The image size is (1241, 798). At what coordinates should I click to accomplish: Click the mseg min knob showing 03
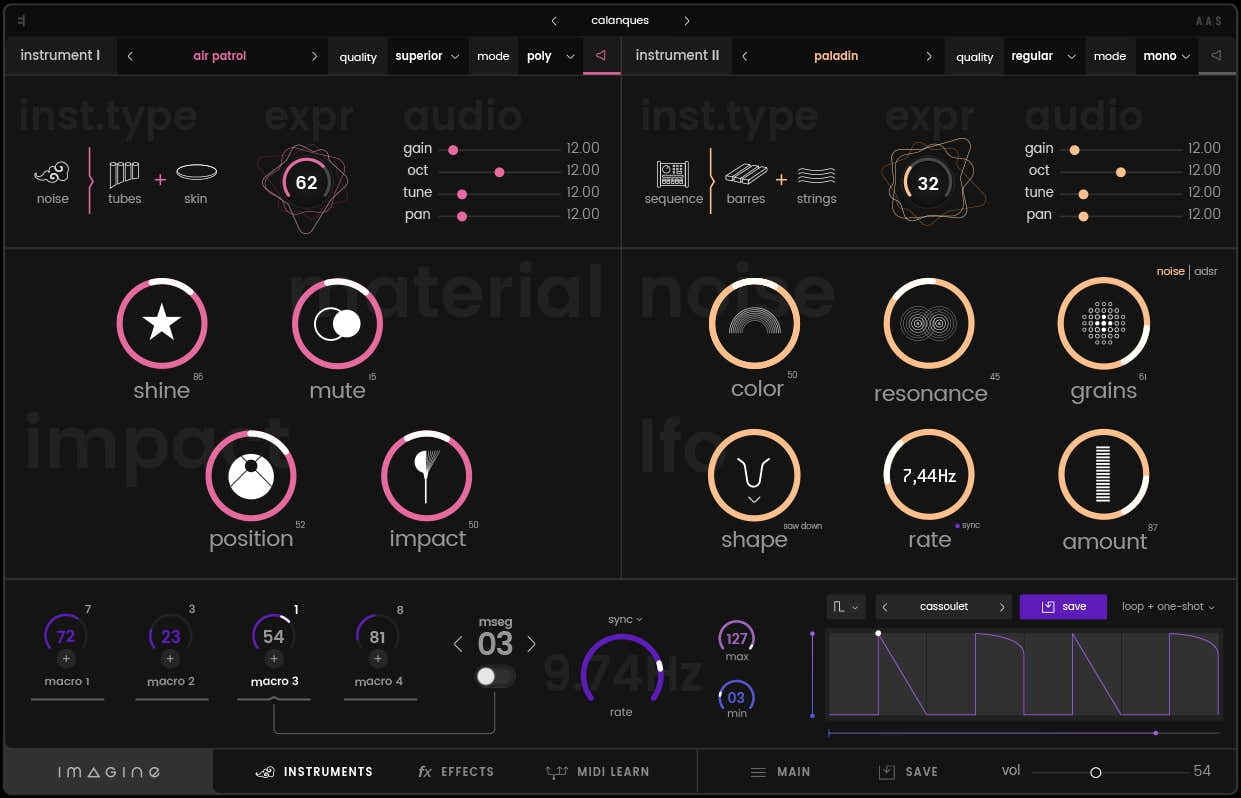tap(737, 697)
